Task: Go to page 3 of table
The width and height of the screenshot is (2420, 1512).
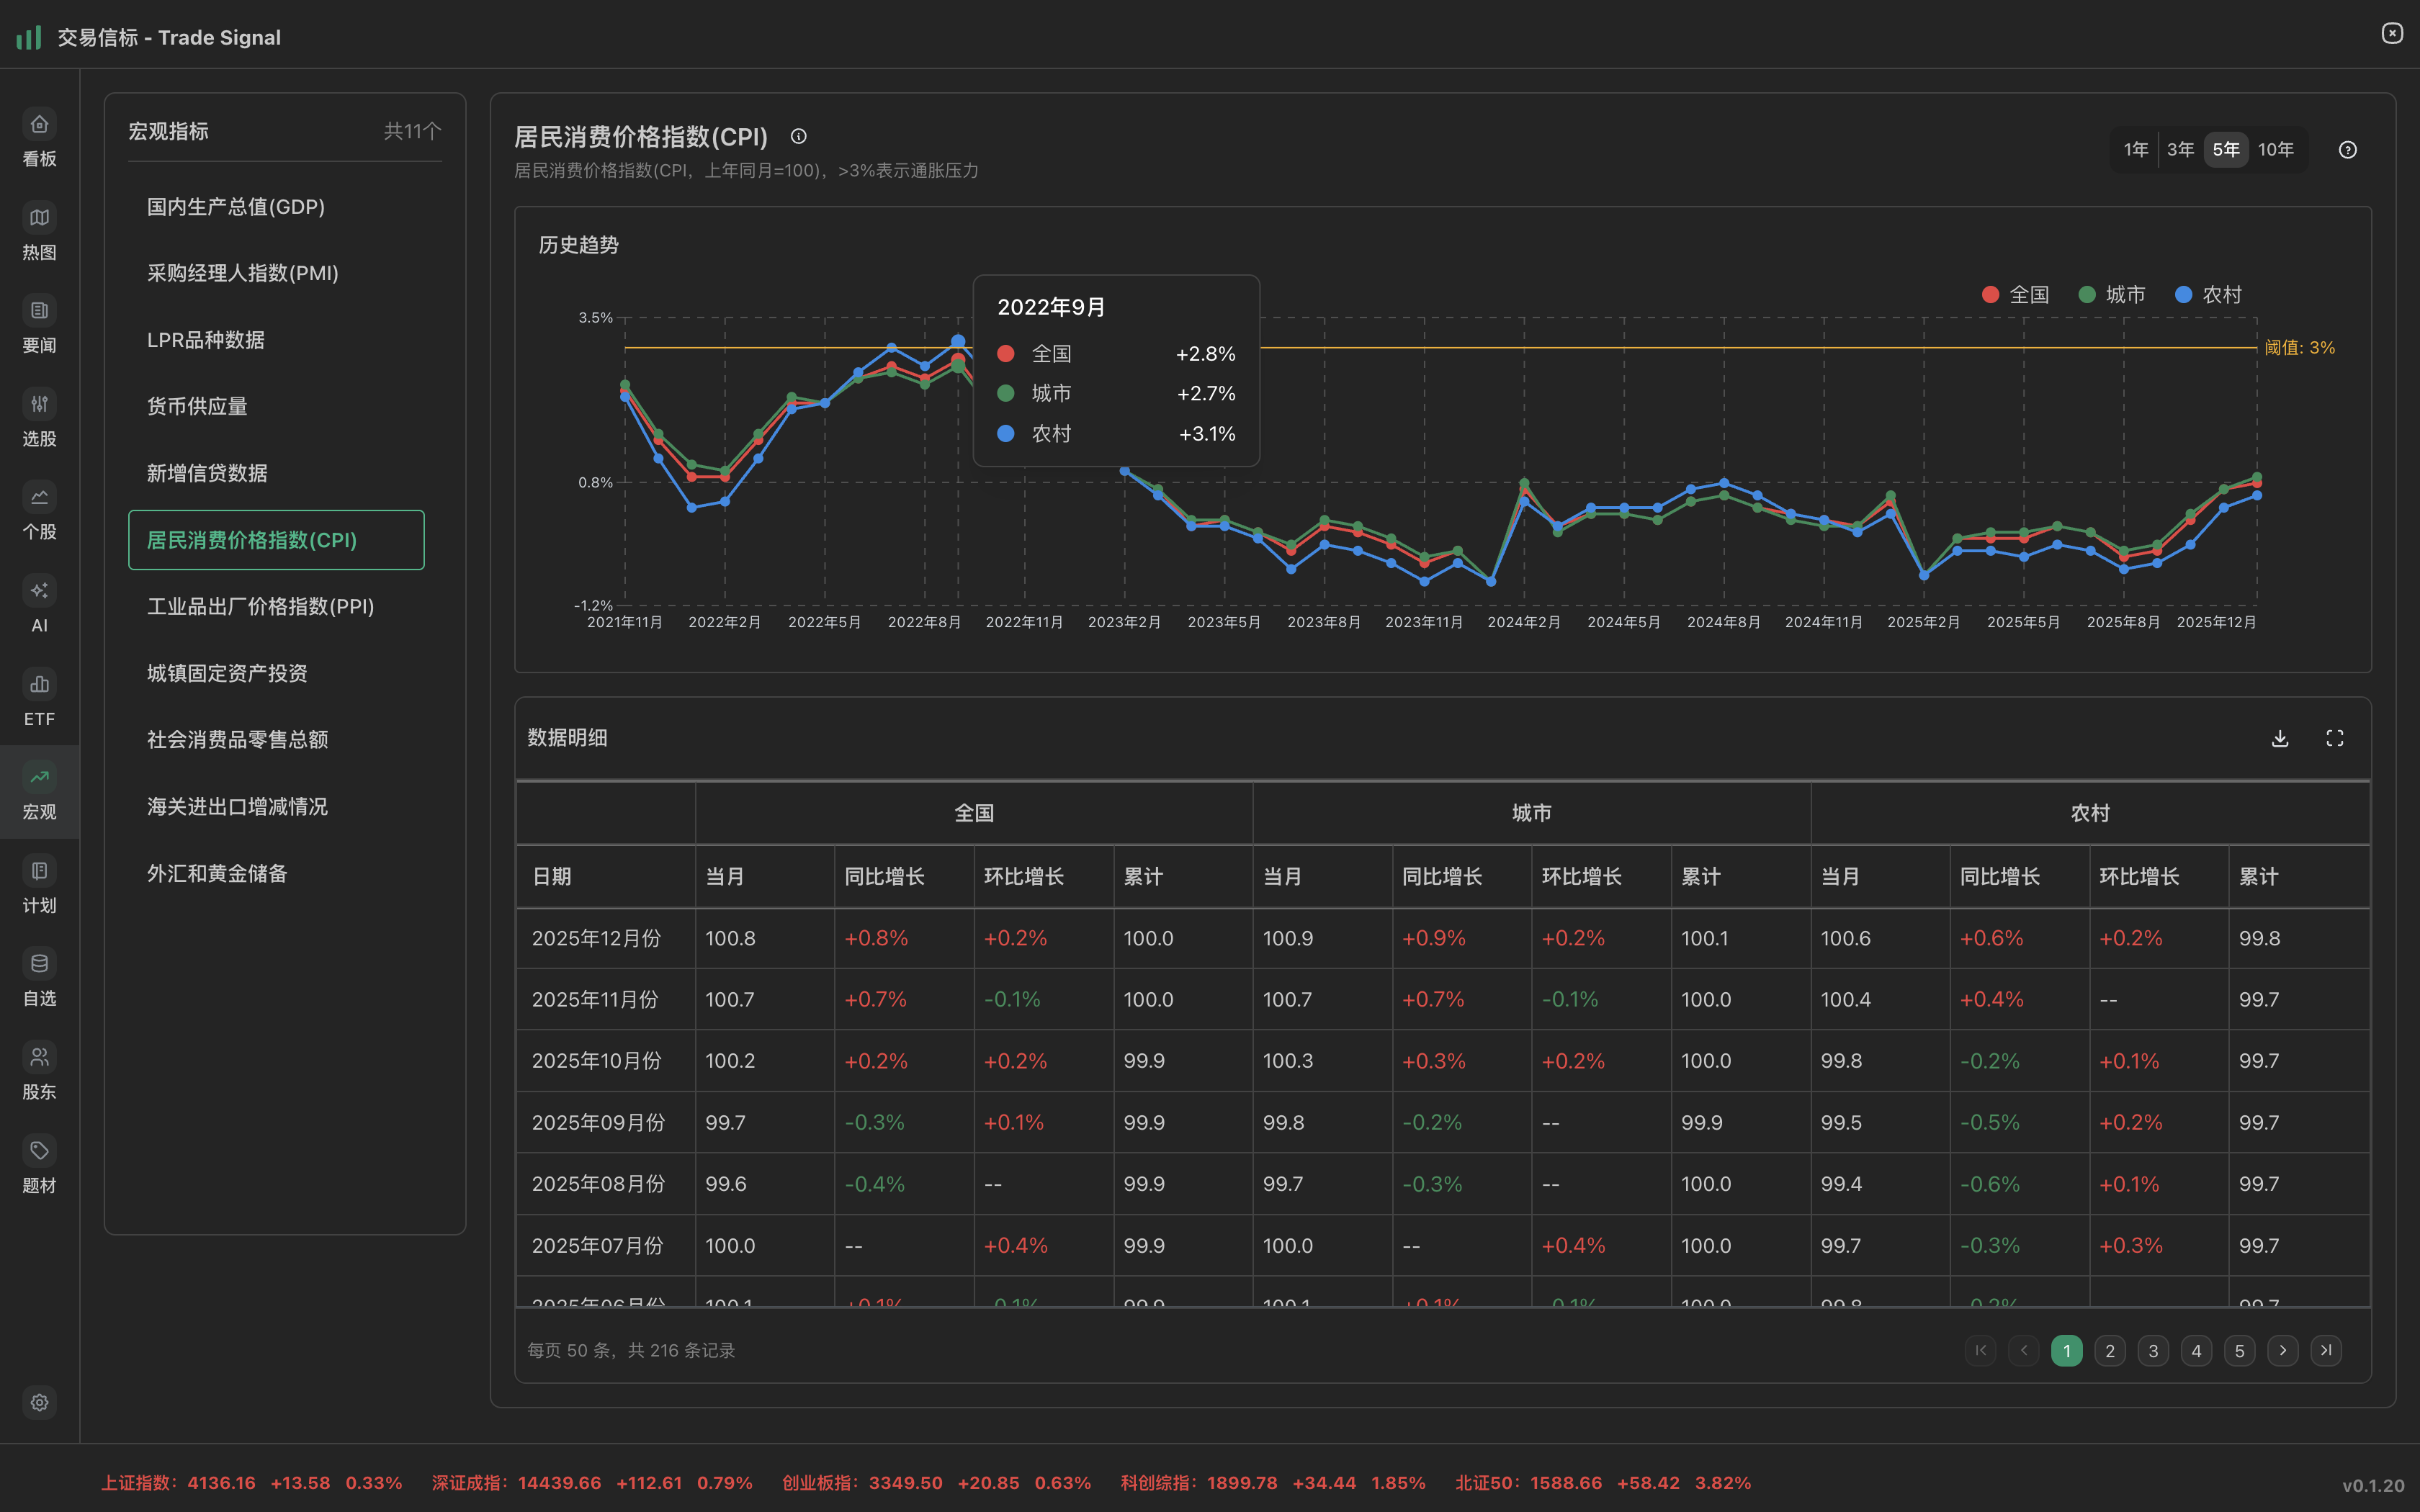Action: coord(2153,1351)
